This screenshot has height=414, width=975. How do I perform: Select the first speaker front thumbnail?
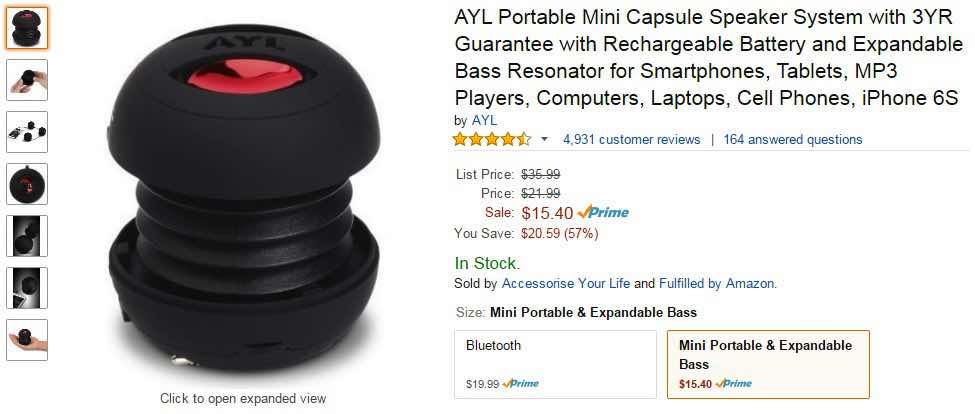click(x=27, y=28)
